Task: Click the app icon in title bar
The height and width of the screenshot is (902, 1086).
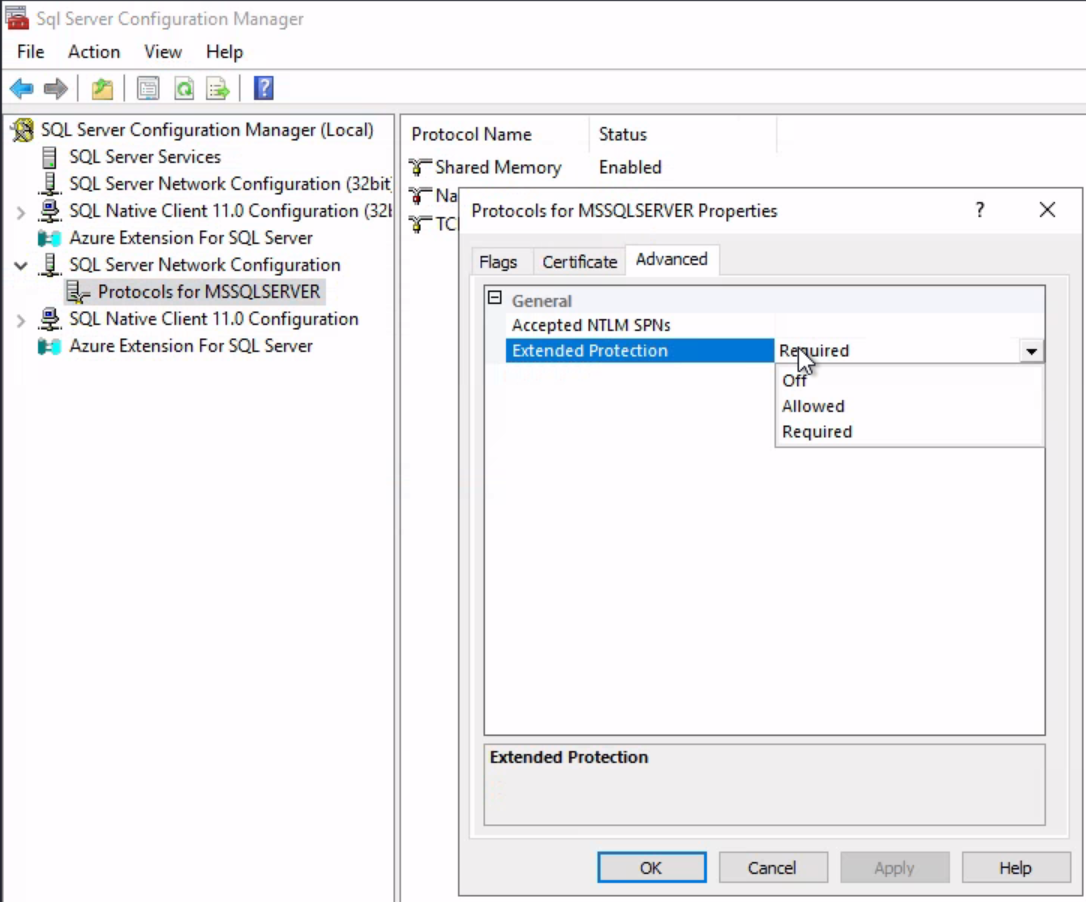Action: (x=17, y=17)
